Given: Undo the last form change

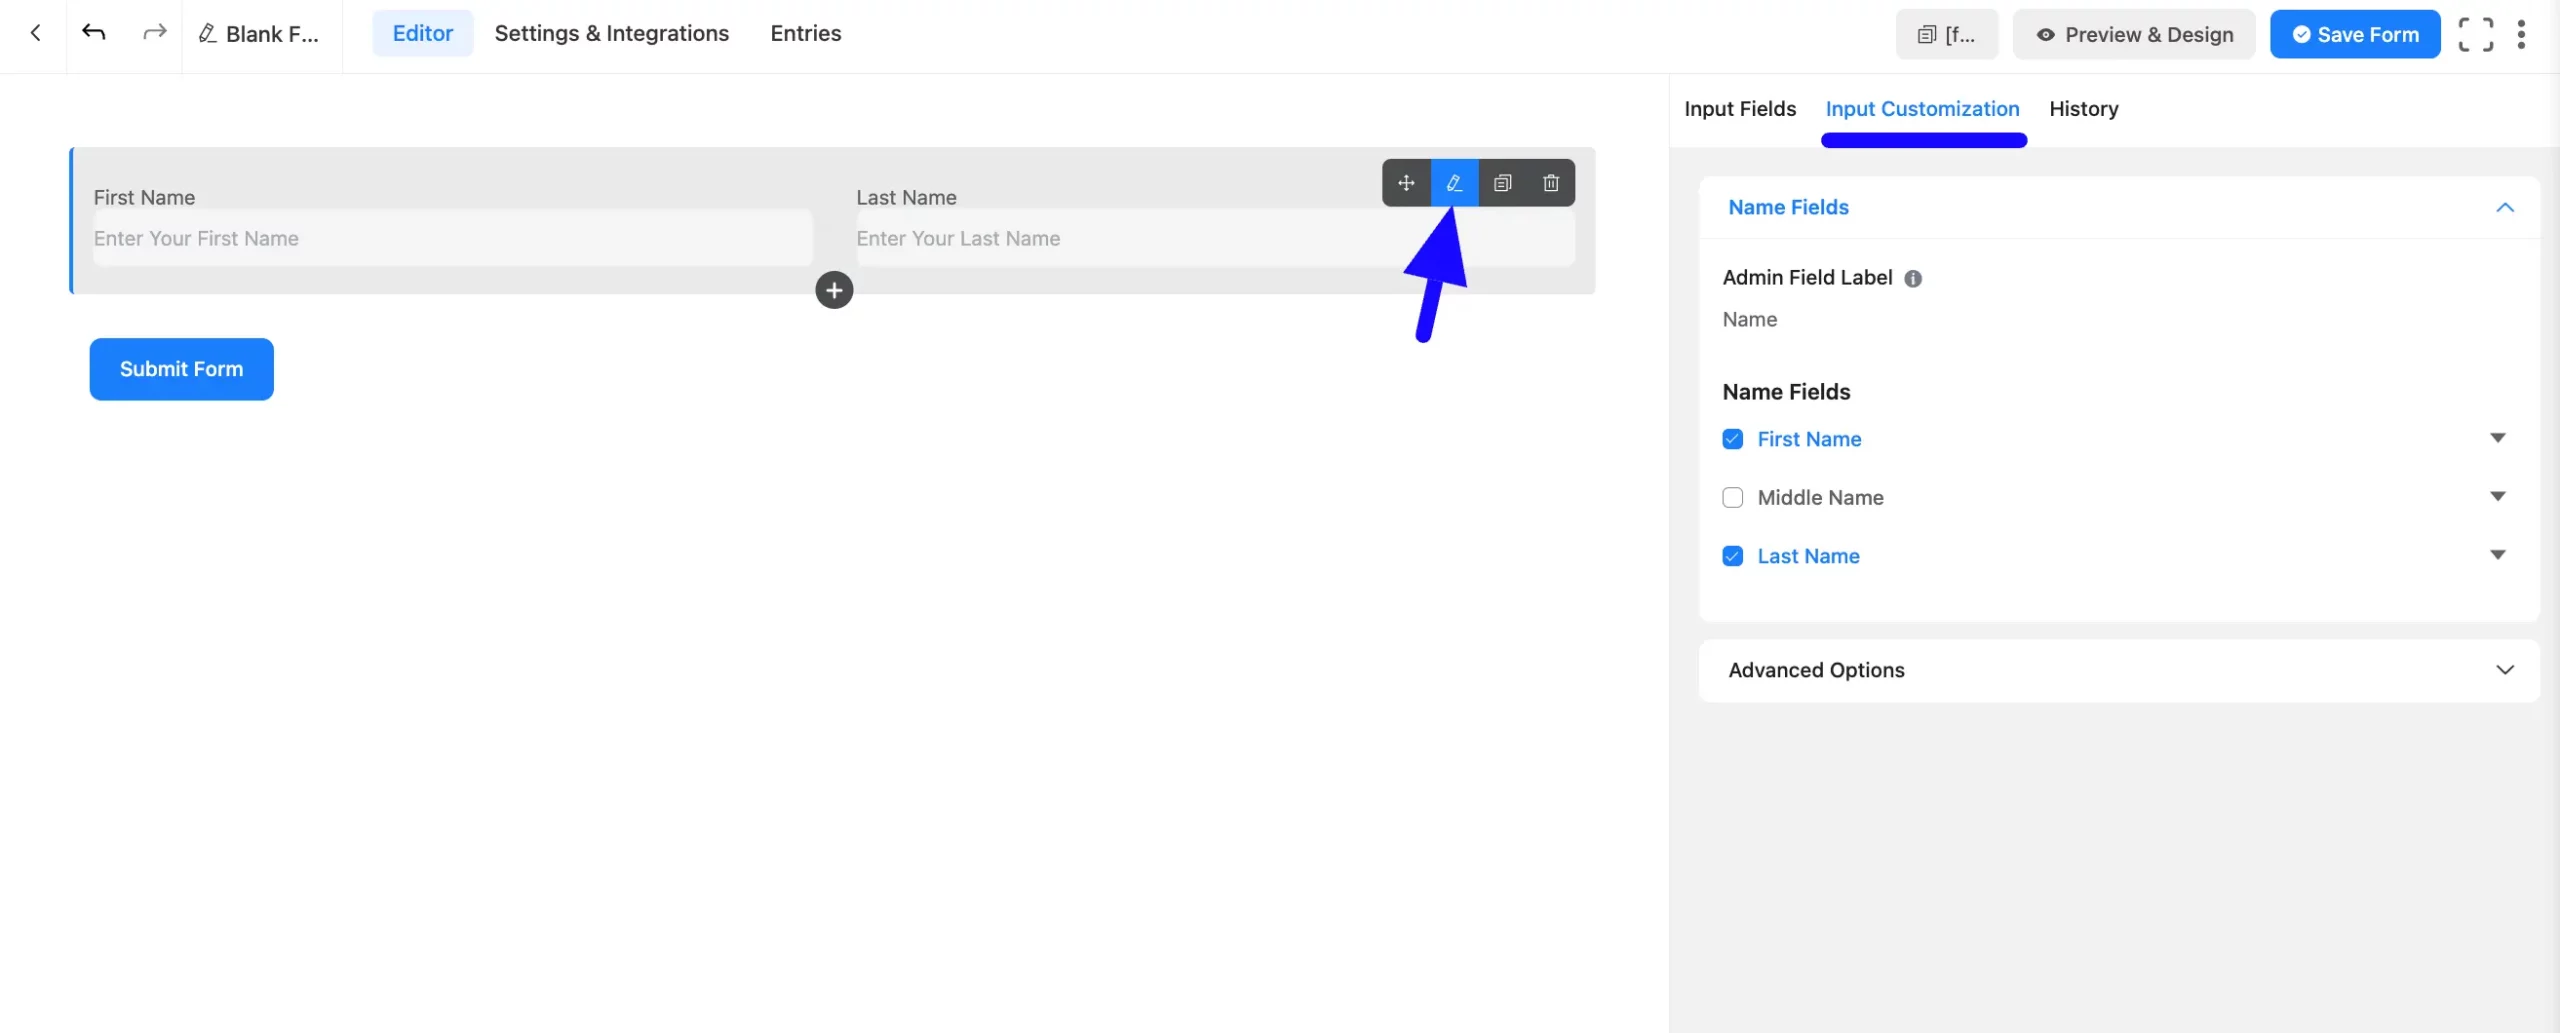Looking at the screenshot, I should [94, 33].
